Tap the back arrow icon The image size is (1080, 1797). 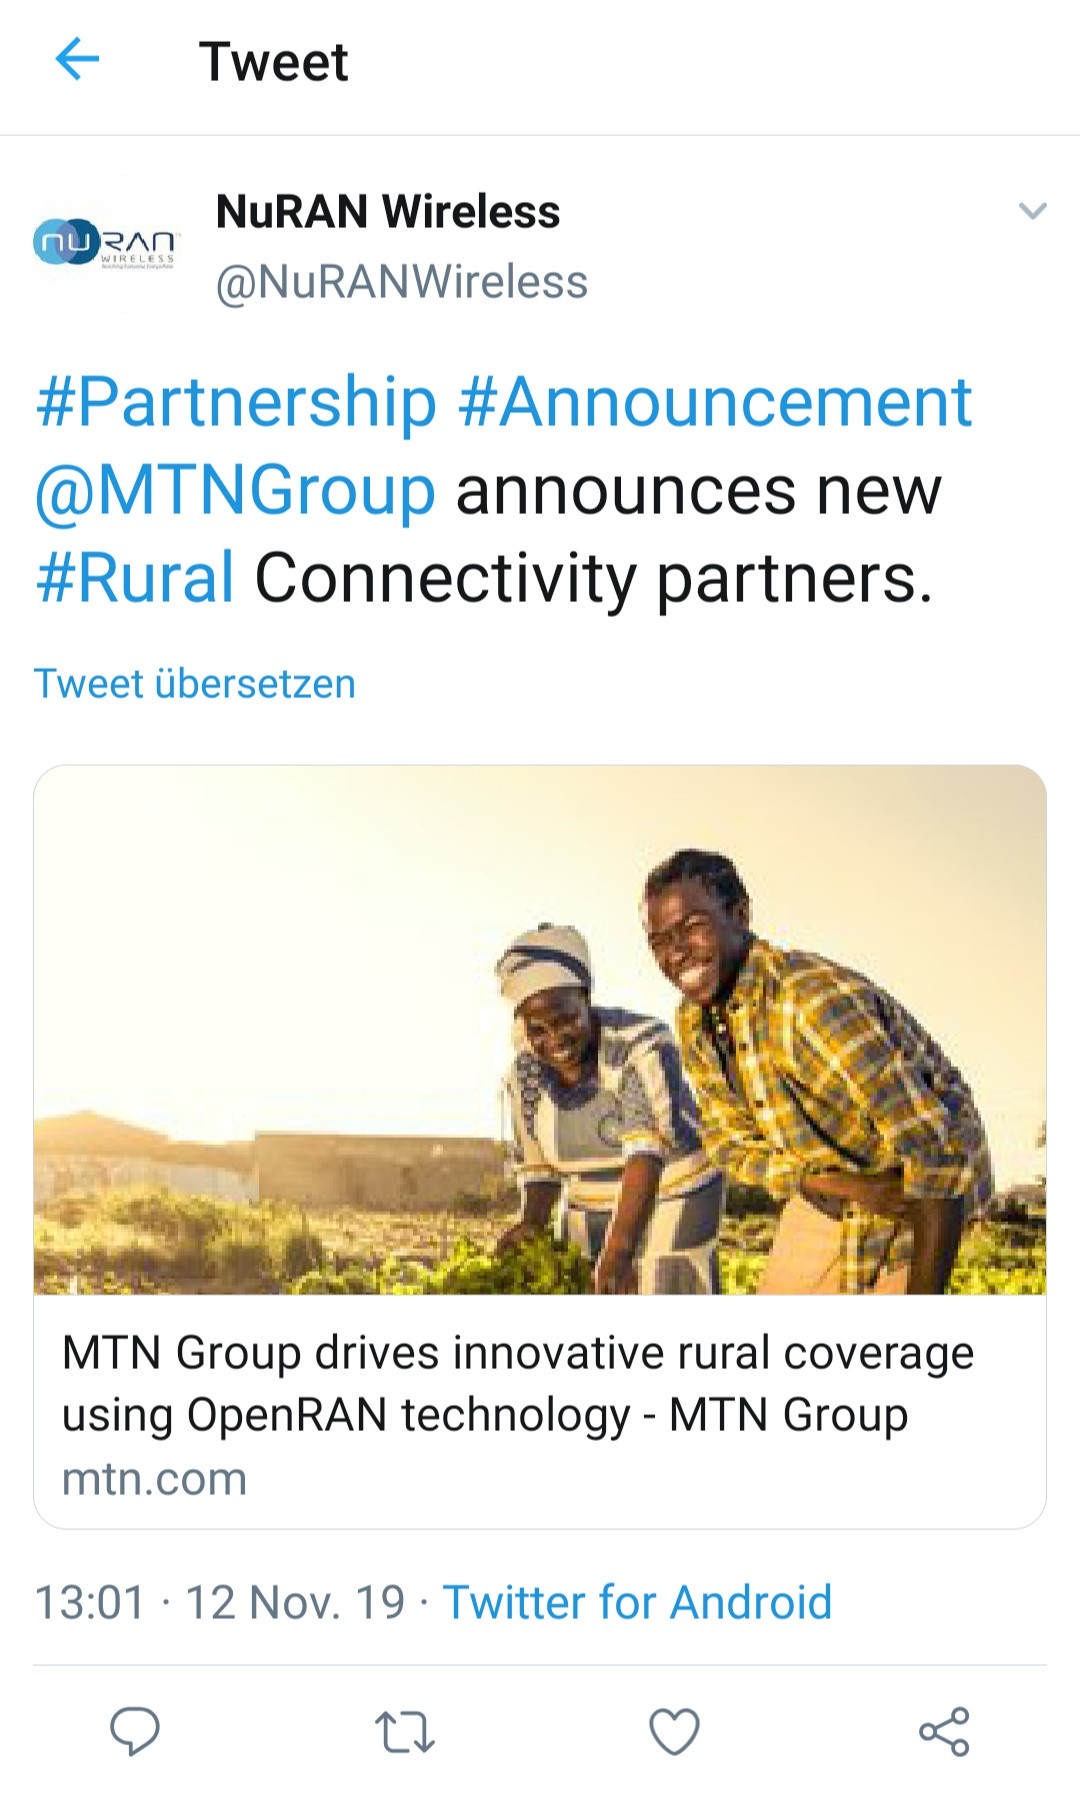[77, 60]
